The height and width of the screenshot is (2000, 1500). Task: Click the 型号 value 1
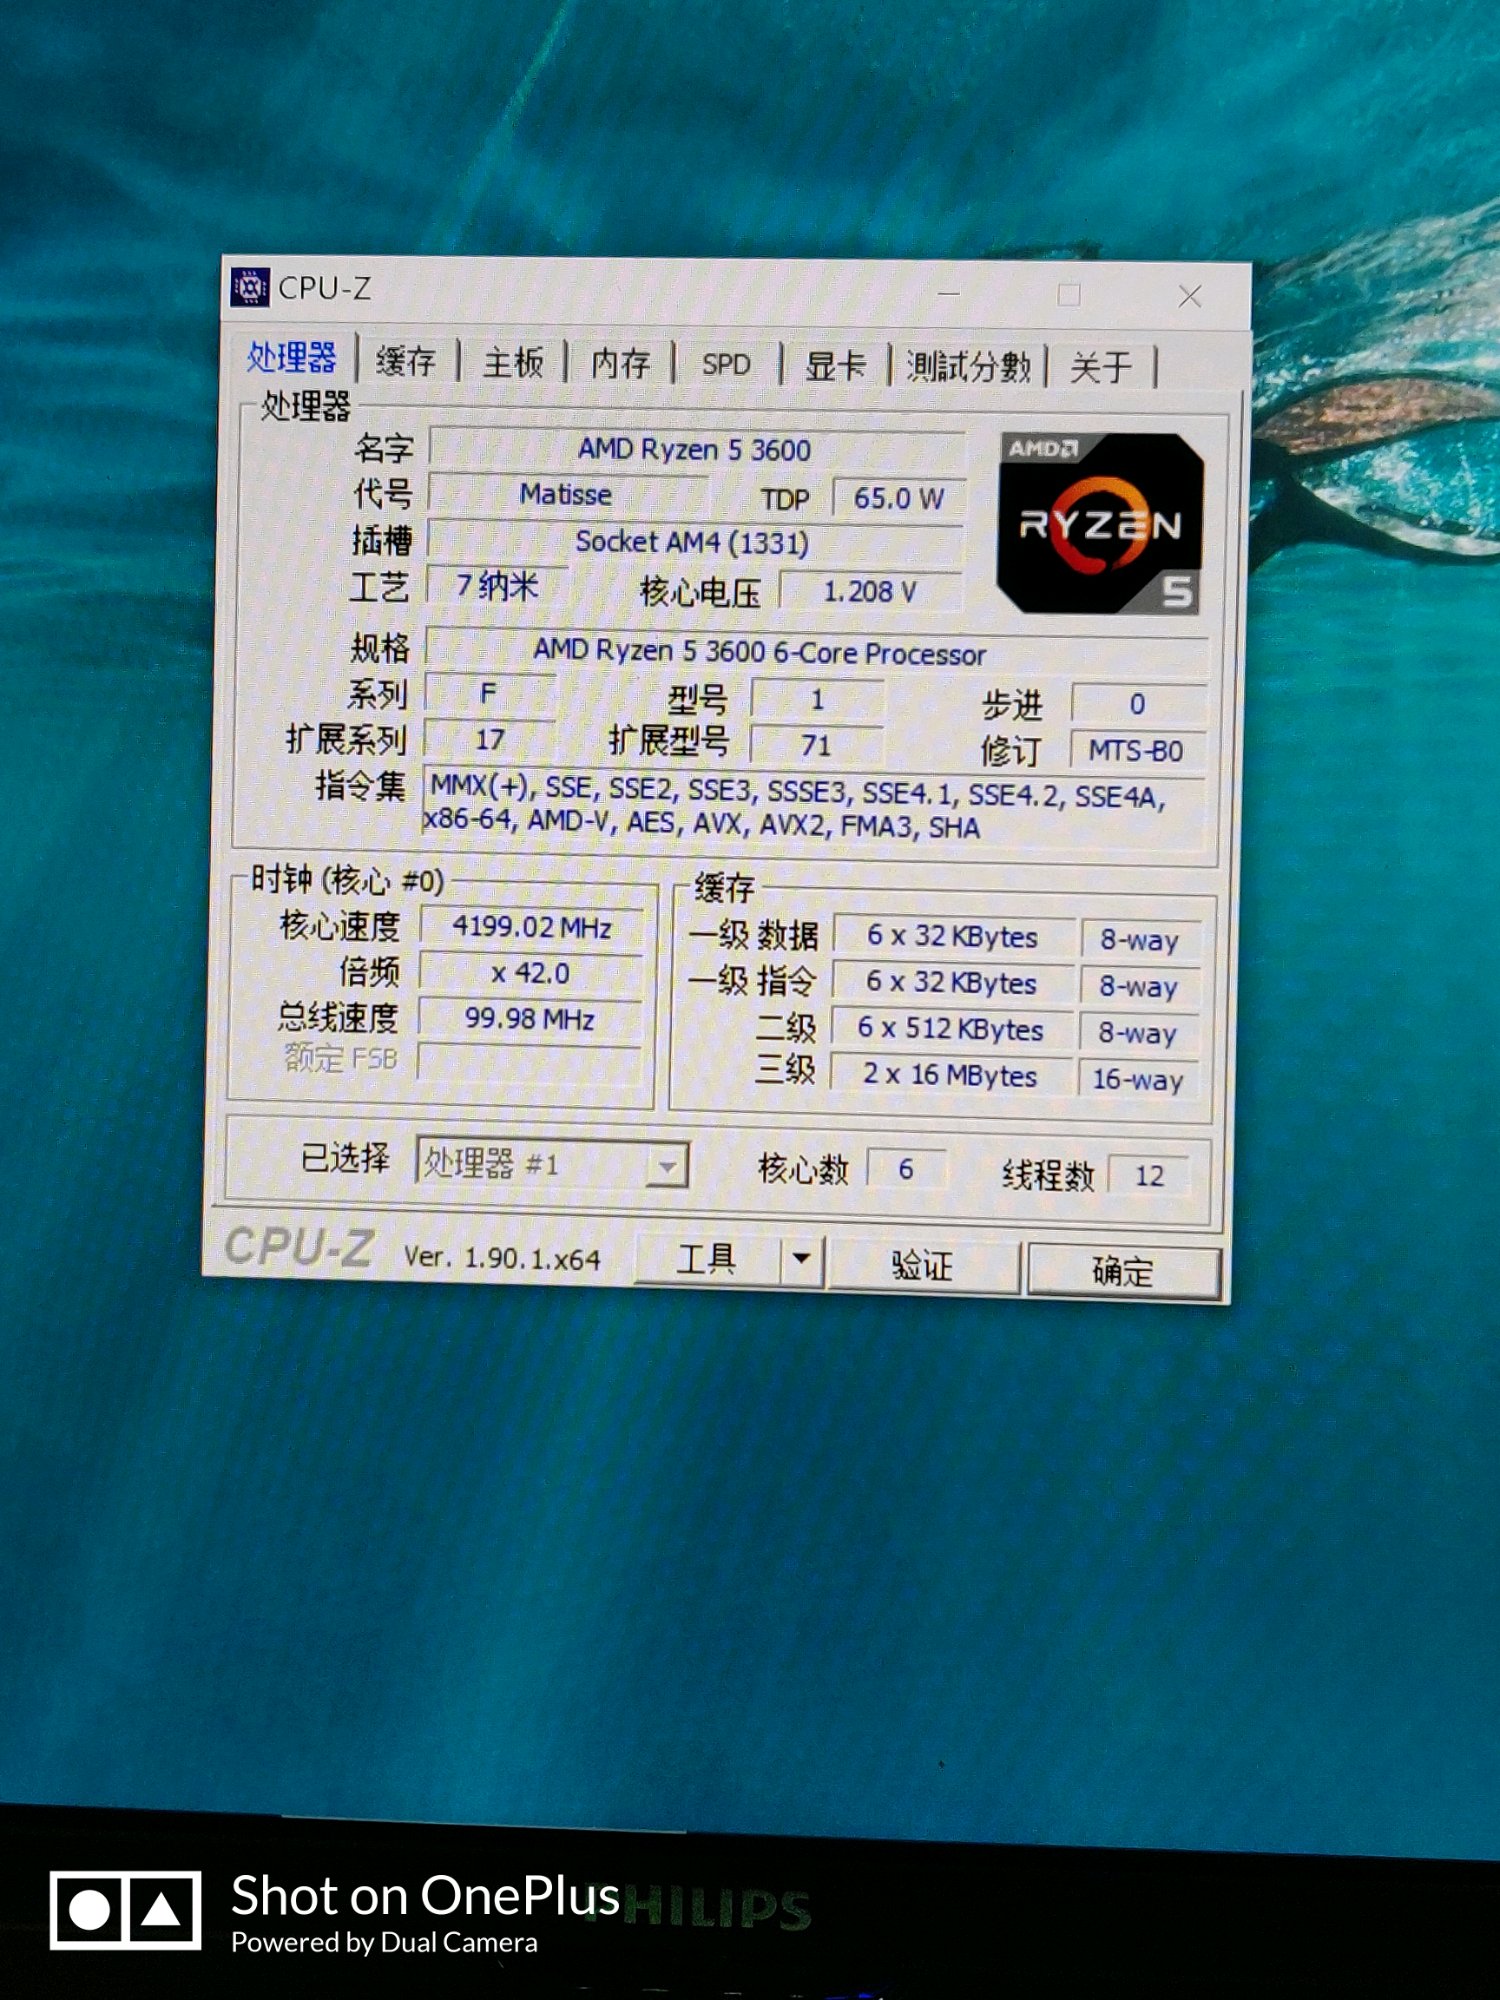click(x=817, y=699)
